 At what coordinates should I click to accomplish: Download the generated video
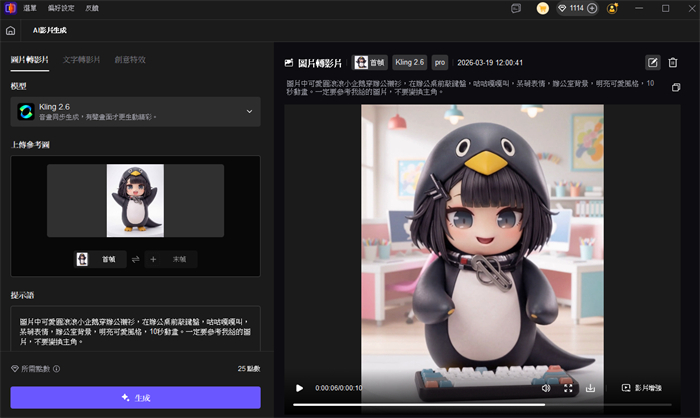point(590,388)
